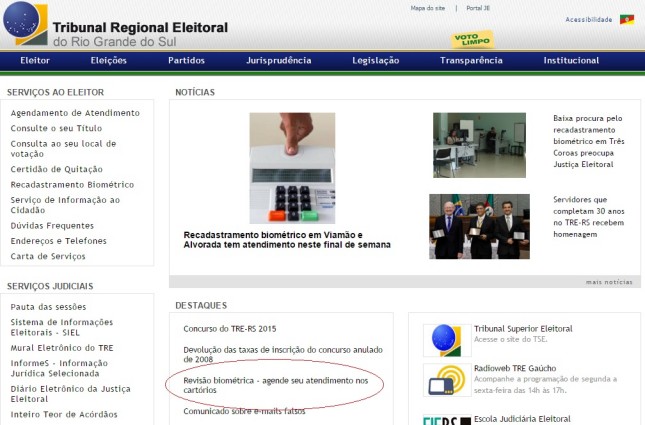Select Transparência in the navigation bar
Viewport: 645px width, 425px height.
[x=471, y=61]
